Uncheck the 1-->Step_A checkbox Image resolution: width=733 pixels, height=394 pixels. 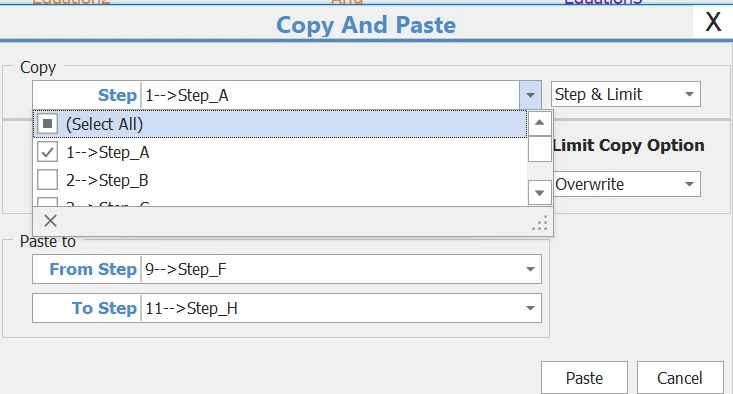47,152
